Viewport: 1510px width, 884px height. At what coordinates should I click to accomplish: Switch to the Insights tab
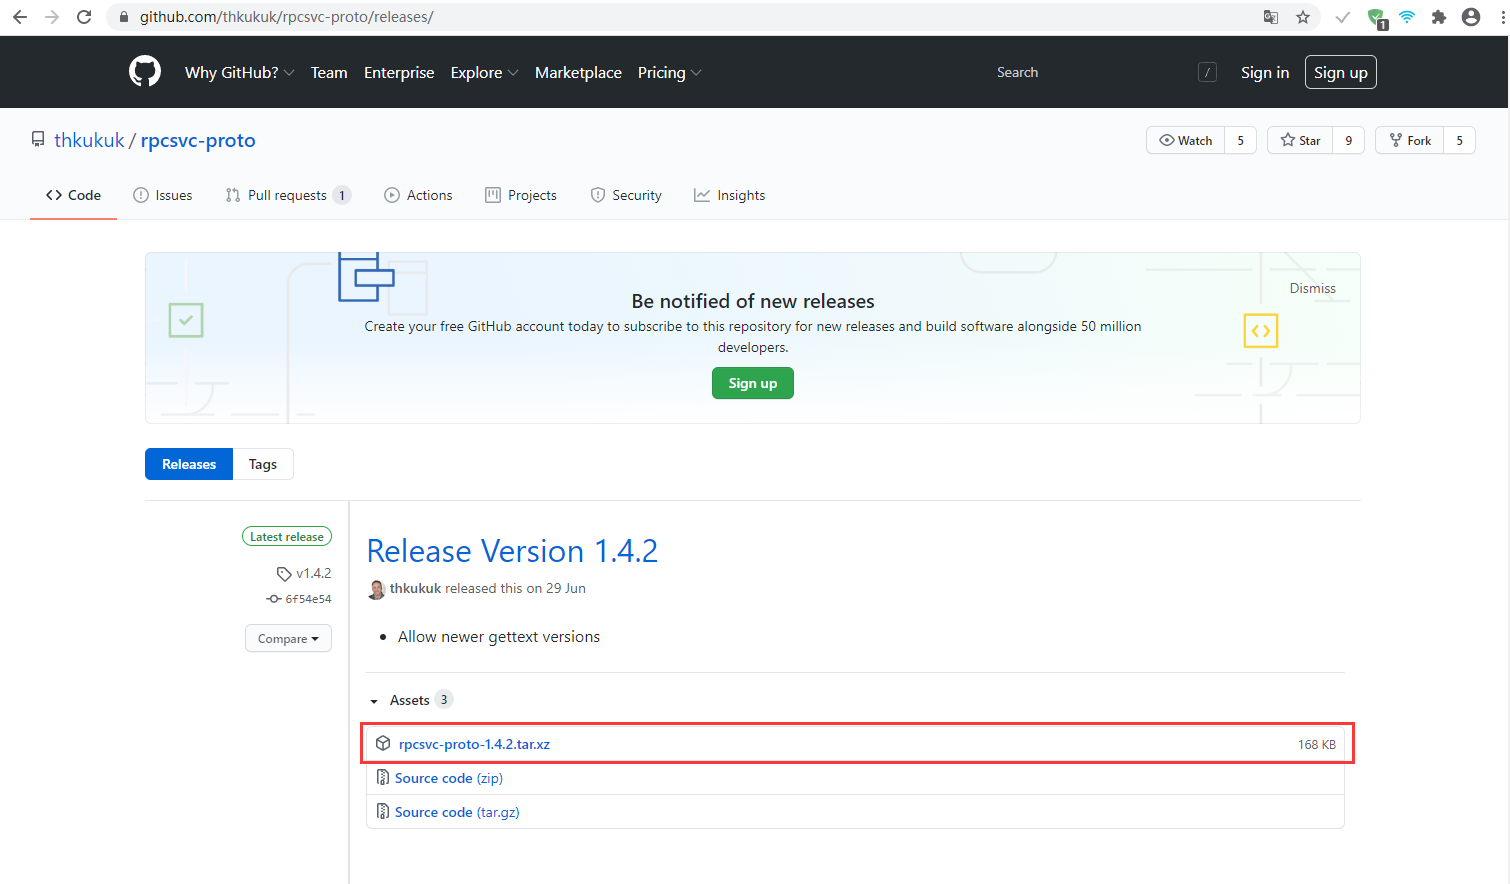tap(729, 195)
